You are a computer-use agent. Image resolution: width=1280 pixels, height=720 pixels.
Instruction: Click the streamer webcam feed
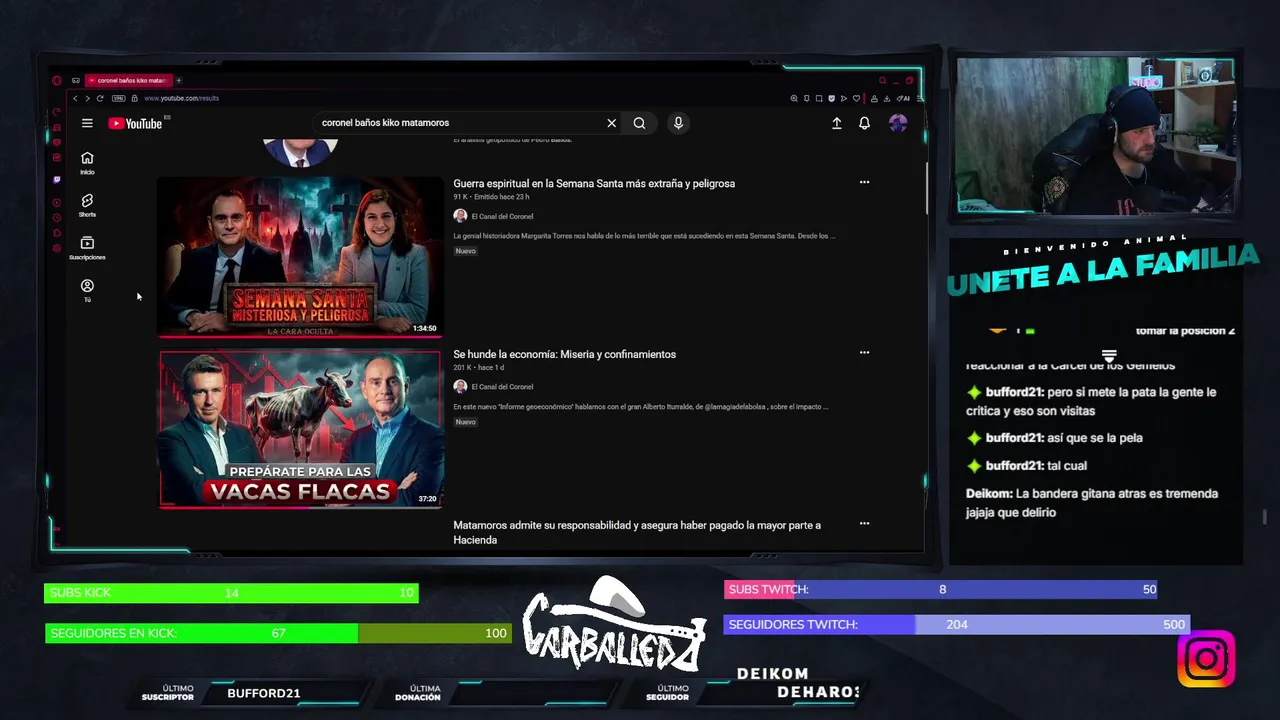pyautogui.click(x=1096, y=135)
